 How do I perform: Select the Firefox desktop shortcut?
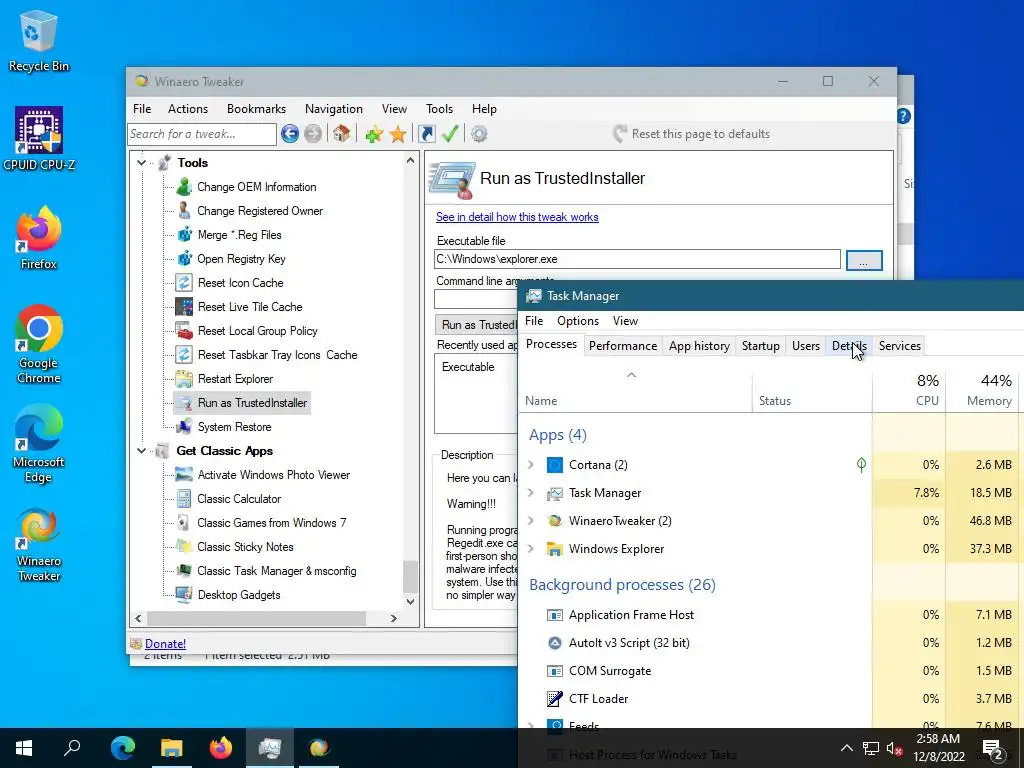click(39, 238)
